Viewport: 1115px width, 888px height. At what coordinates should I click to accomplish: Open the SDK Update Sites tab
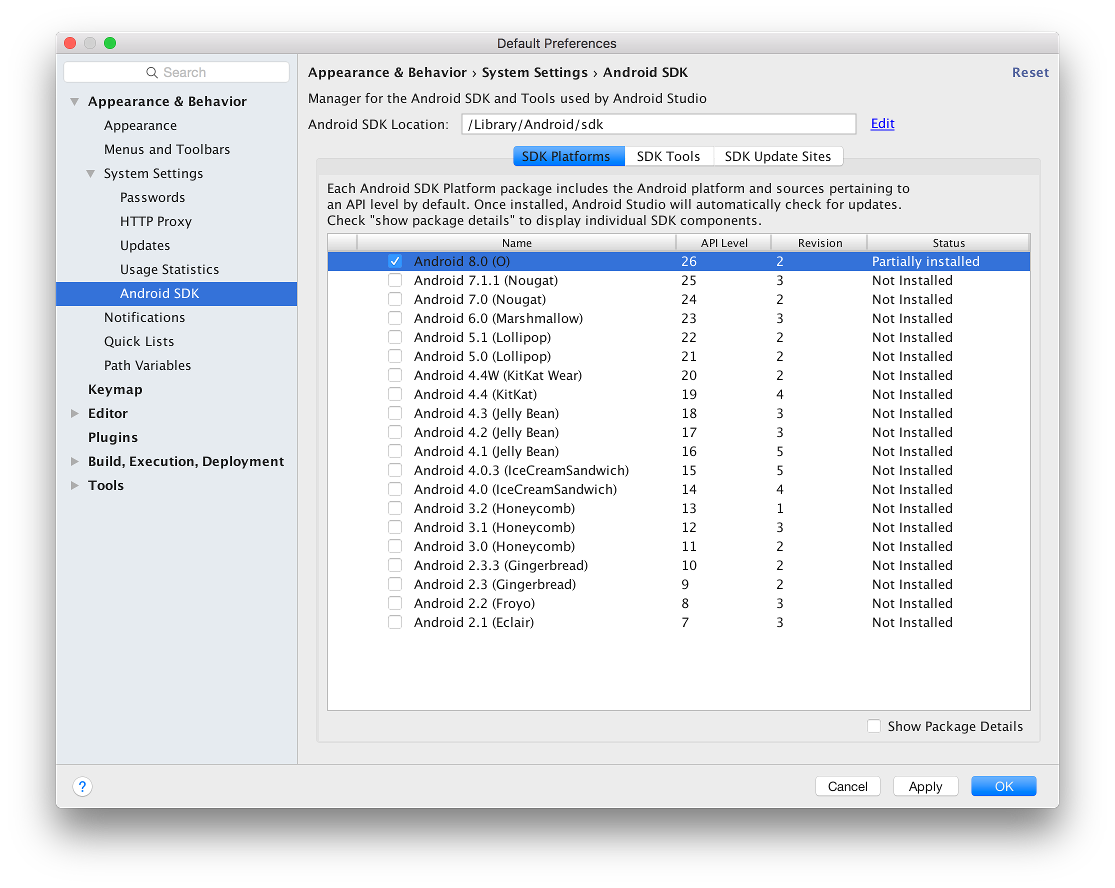pyautogui.click(x=778, y=156)
